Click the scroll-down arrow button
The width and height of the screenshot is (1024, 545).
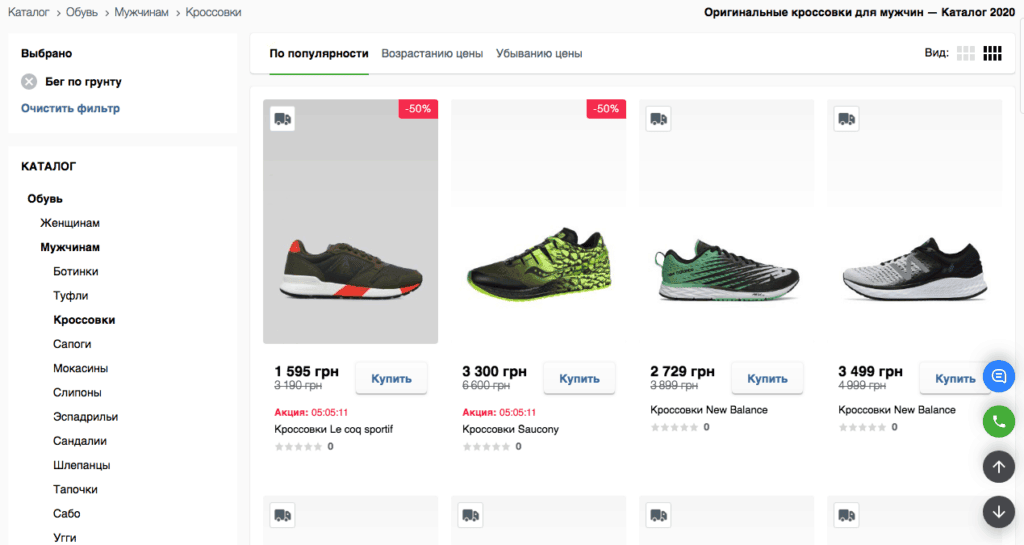999,512
